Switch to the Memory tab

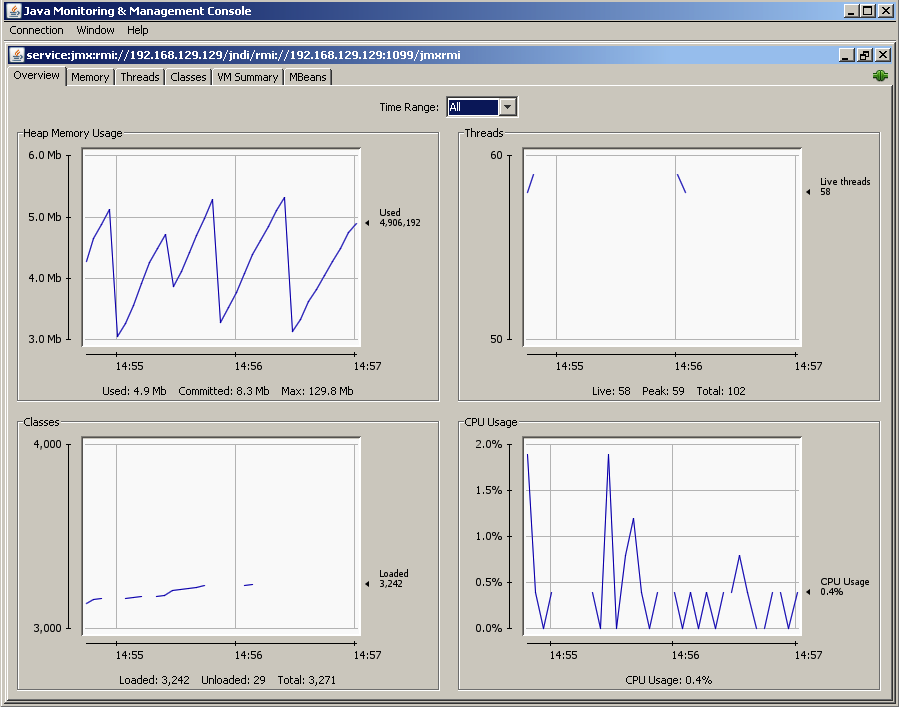click(90, 77)
